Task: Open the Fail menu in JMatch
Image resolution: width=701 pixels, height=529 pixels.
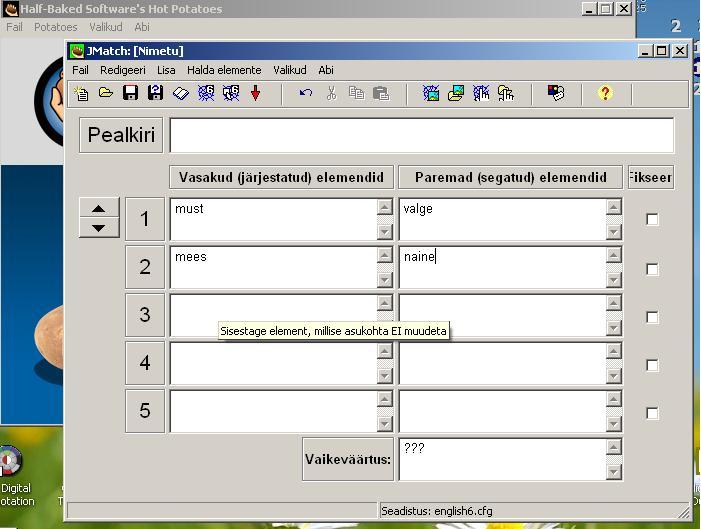Action: (x=80, y=70)
